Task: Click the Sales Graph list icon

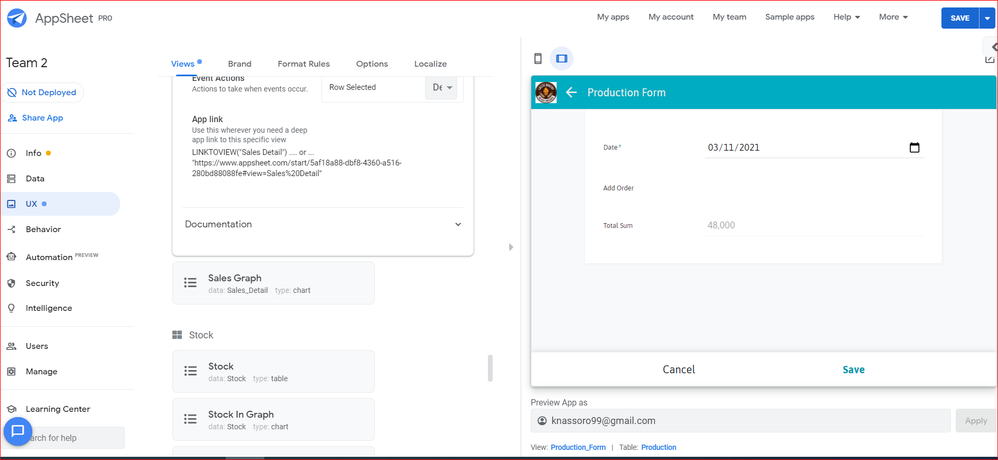Action: tap(190, 283)
